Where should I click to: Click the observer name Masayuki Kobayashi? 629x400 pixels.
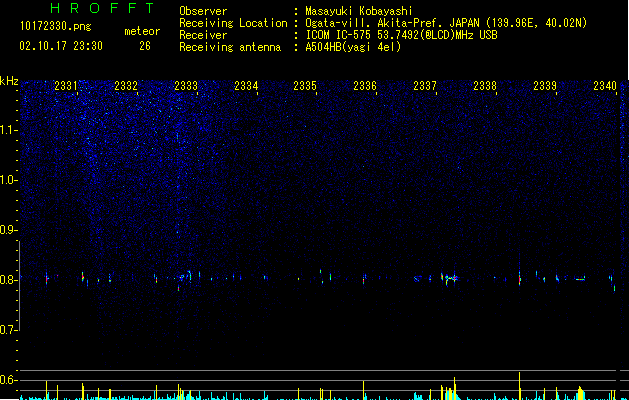point(359,11)
